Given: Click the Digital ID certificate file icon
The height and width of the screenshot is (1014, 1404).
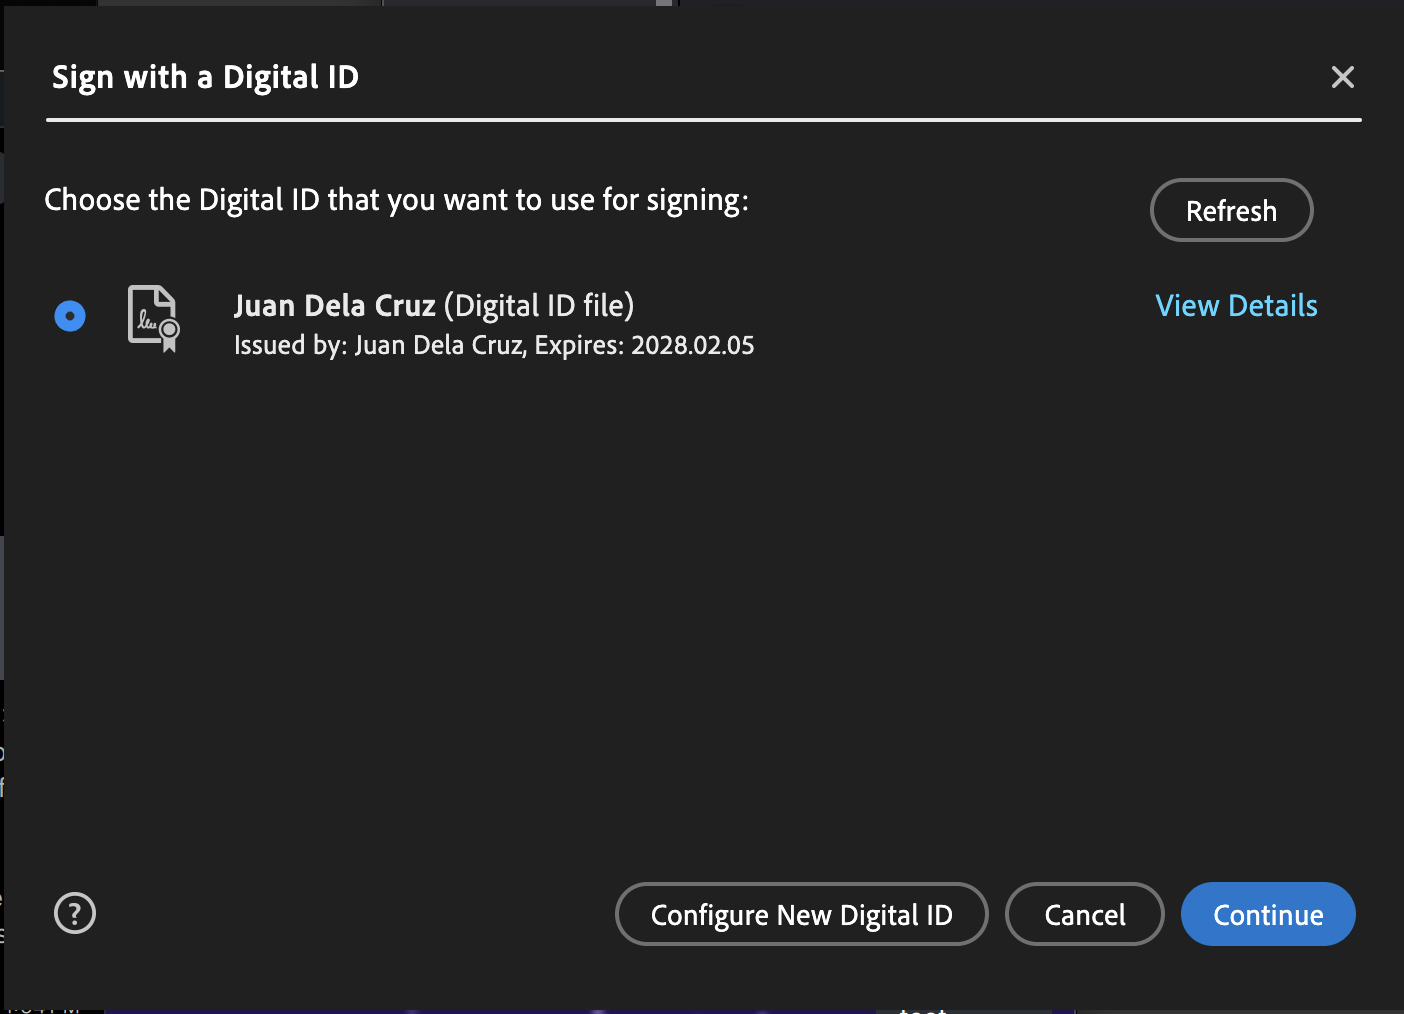Looking at the screenshot, I should point(154,319).
